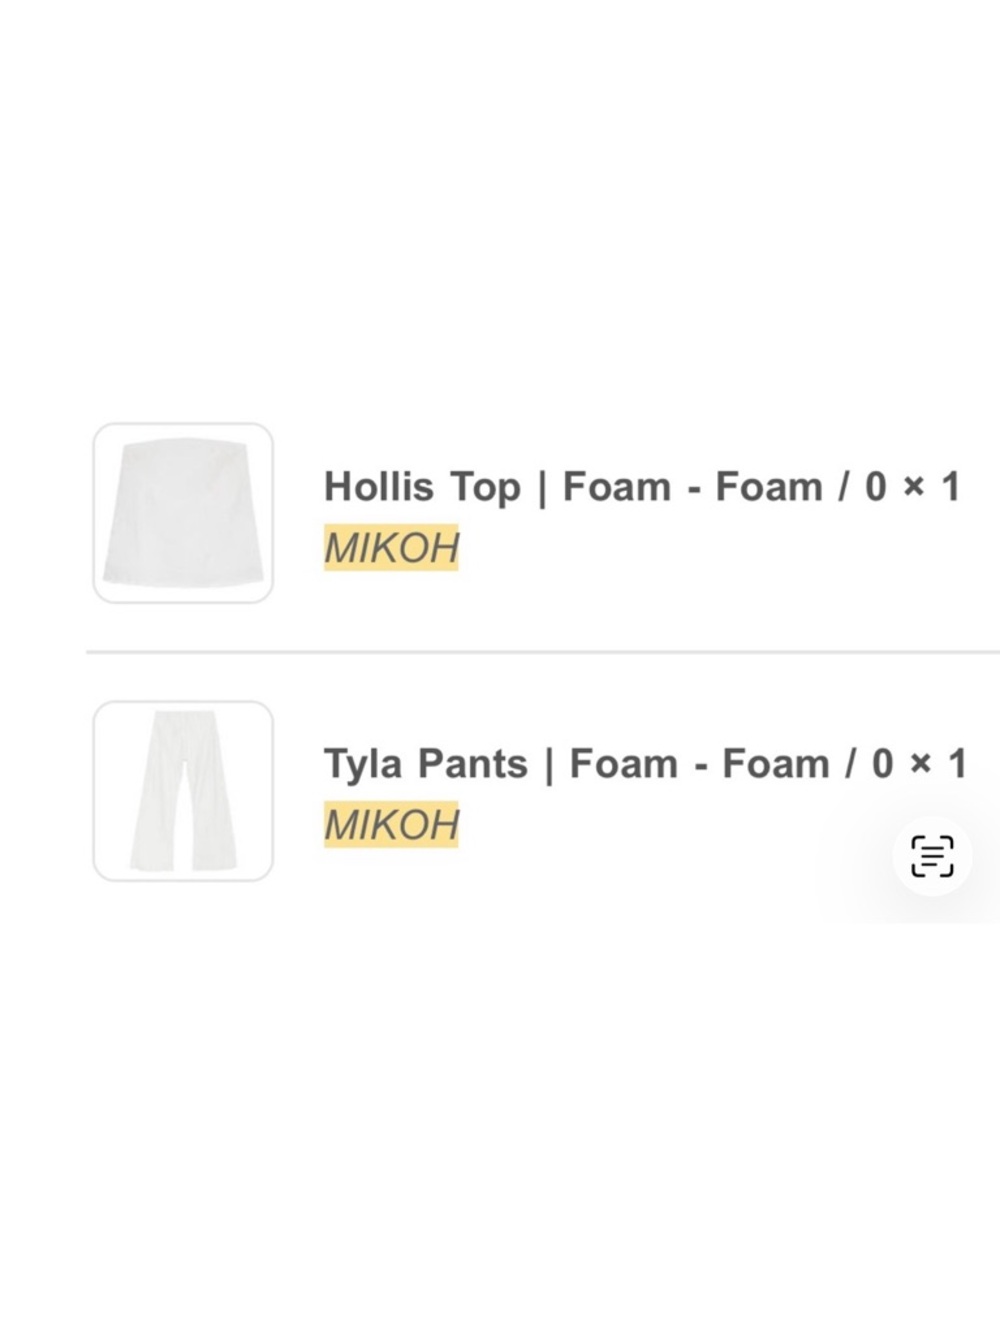Screen dimensions: 1000x1333
Task: Click the "× 1" quantity for Tyla Pants
Action: click(x=938, y=764)
